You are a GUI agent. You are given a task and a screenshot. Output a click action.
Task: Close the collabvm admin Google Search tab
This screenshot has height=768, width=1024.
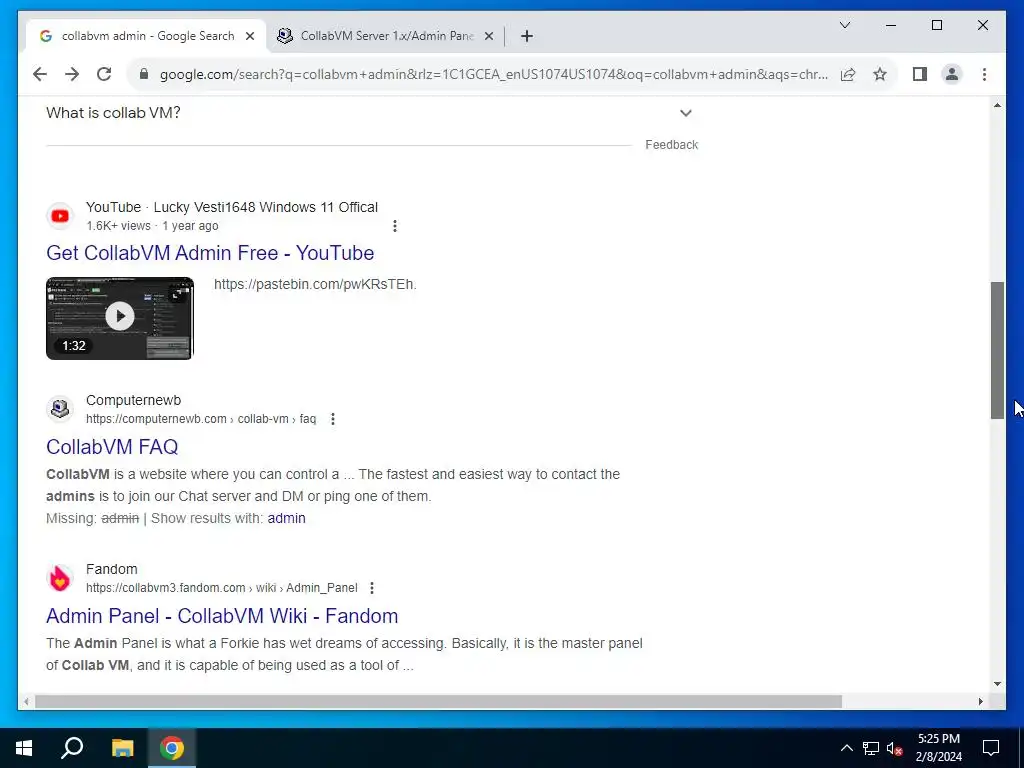pos(249,37)
